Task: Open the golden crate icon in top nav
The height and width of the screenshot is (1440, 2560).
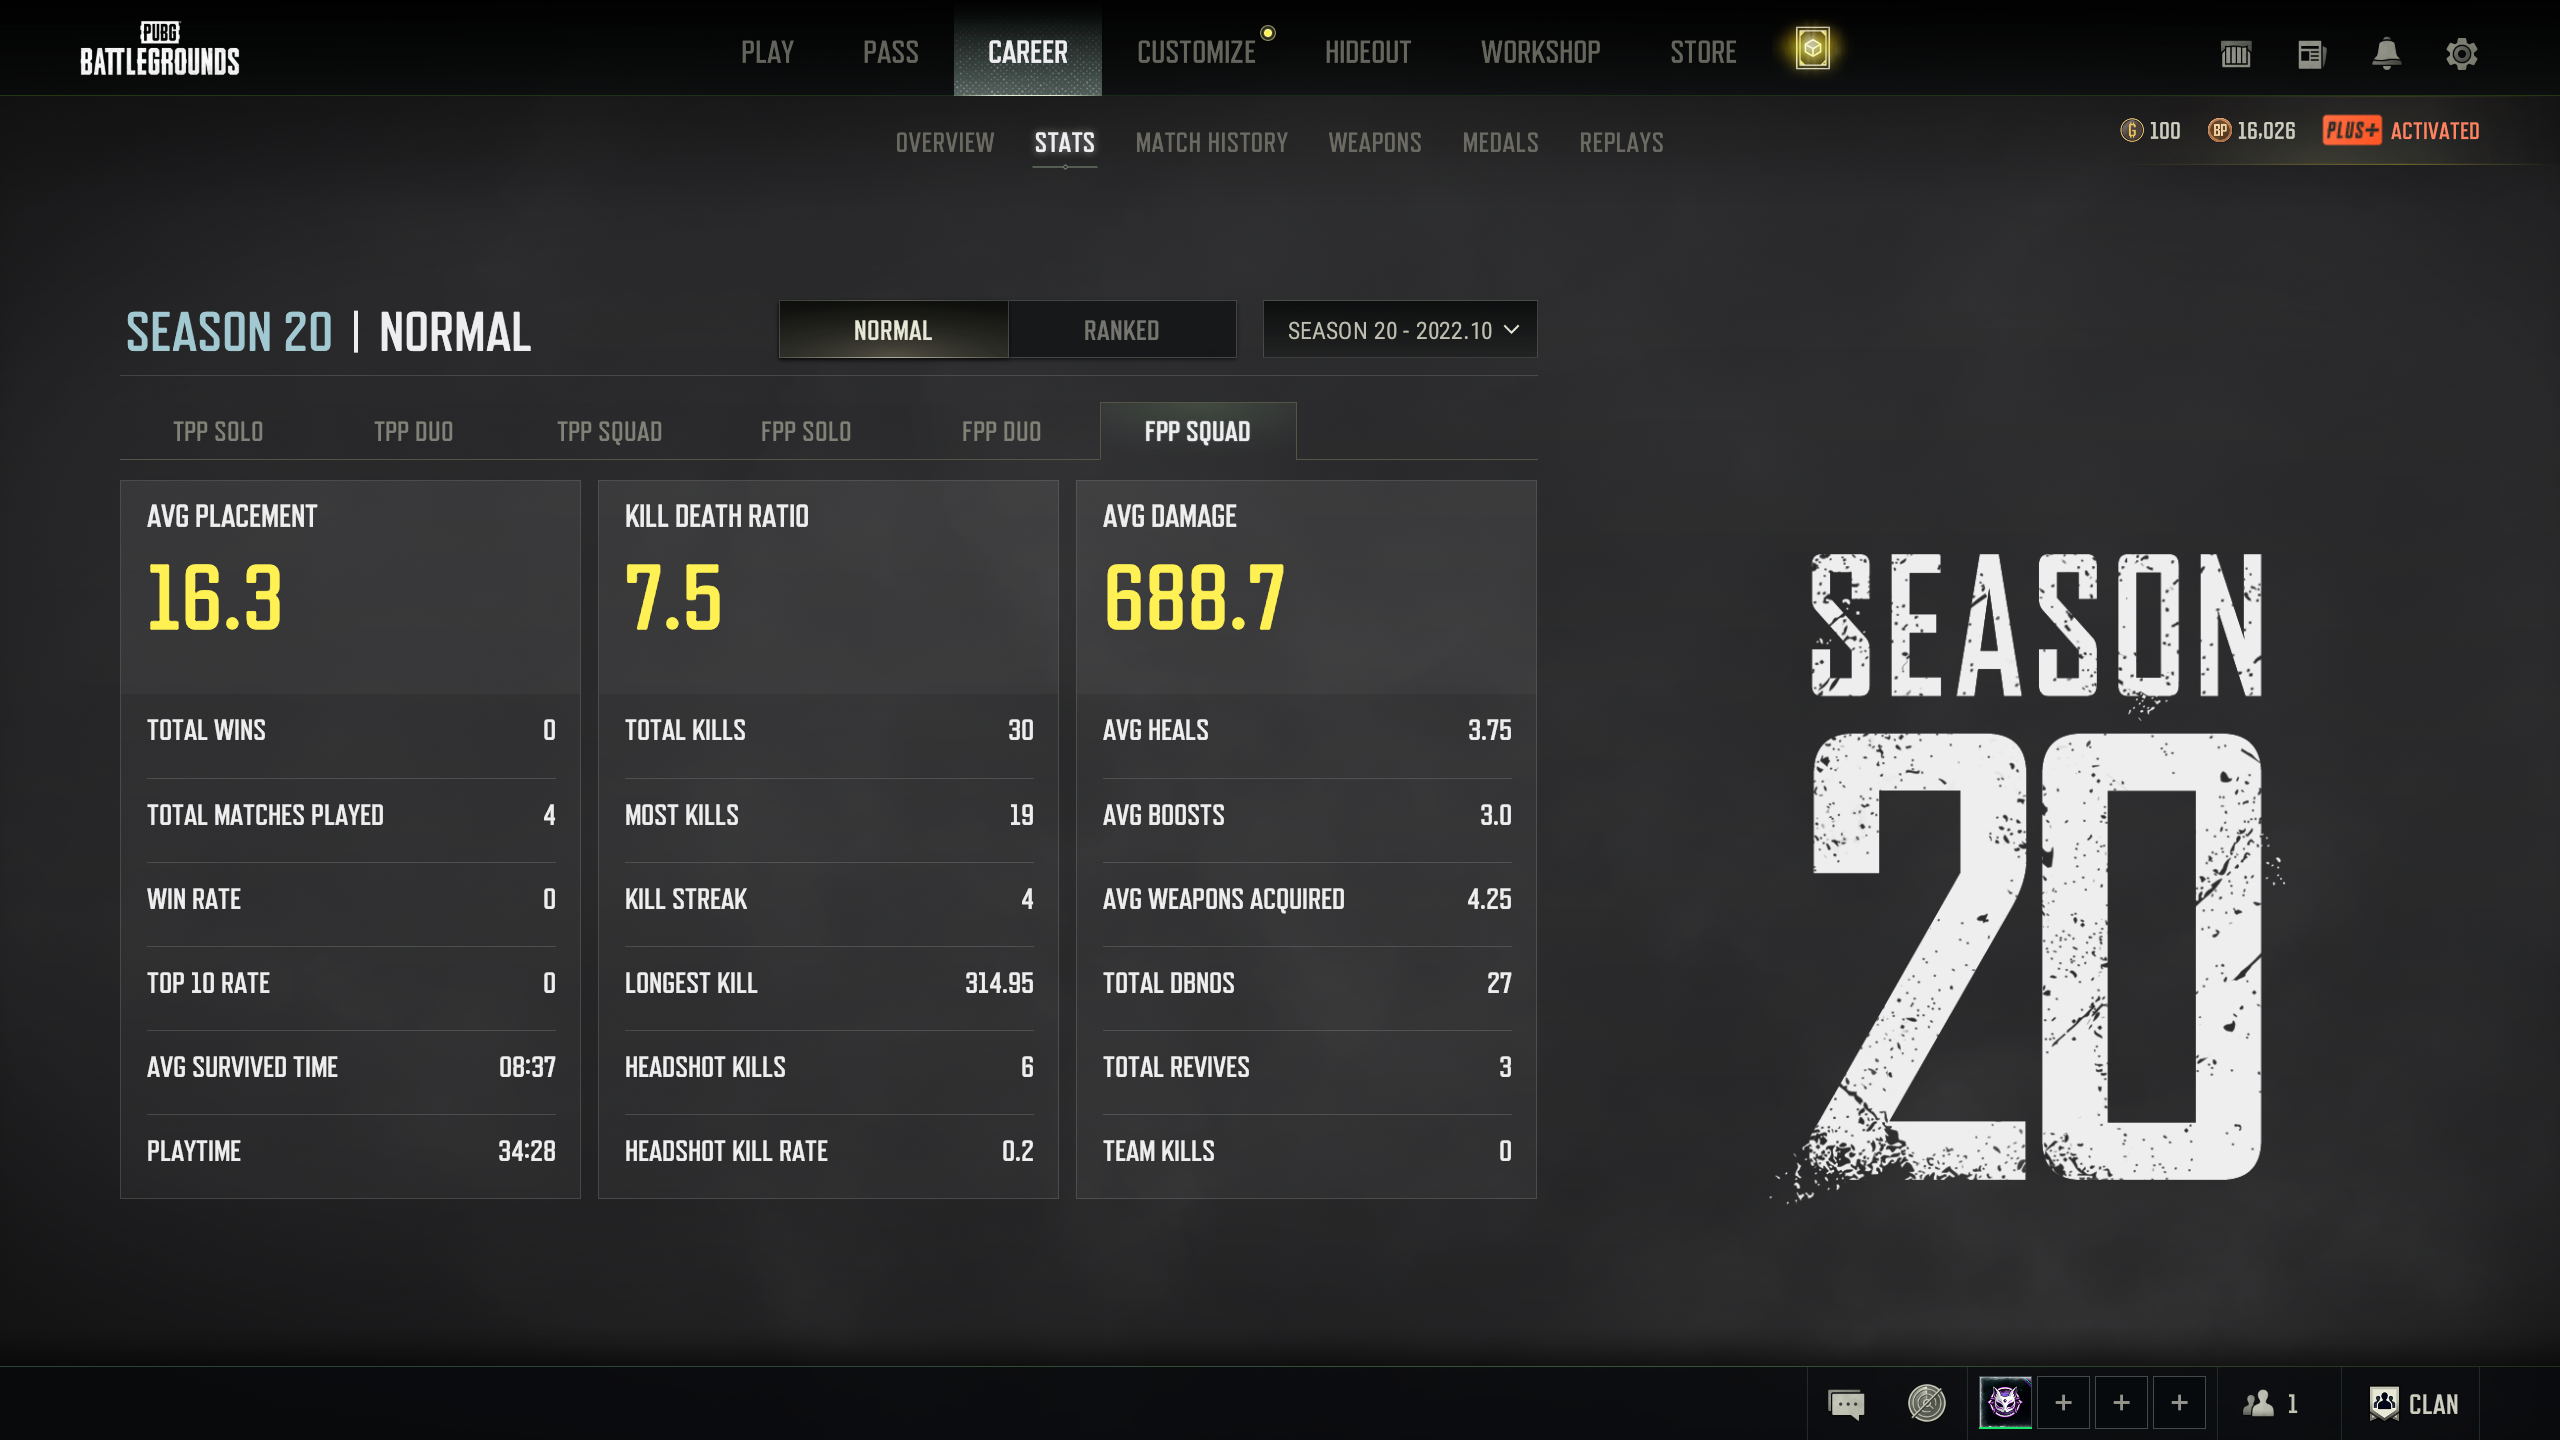Action: [x=1812, y=48]
